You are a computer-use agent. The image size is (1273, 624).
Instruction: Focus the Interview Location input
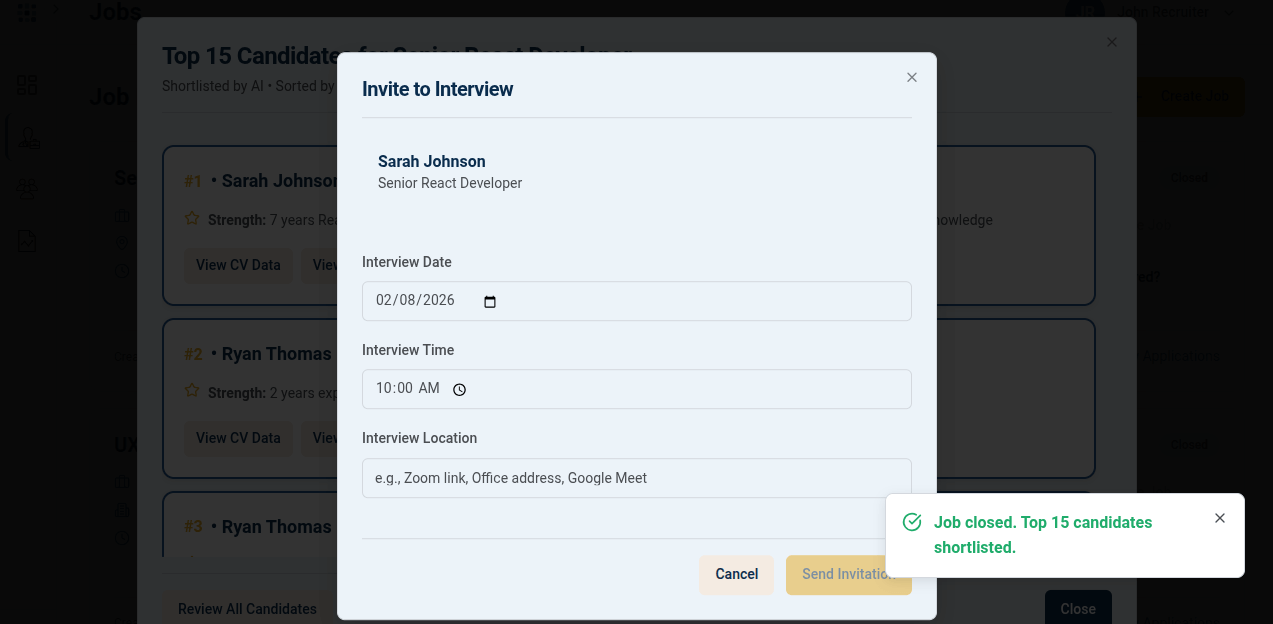click(636, 478)
